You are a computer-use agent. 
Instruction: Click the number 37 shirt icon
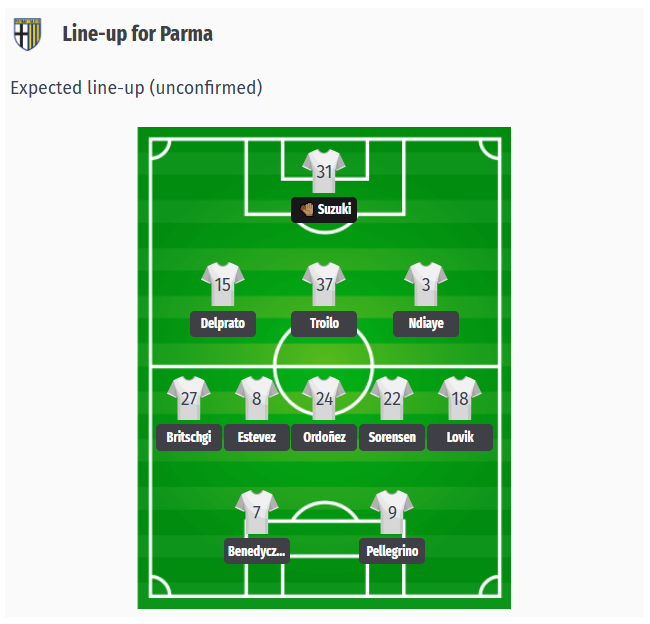[324, 284]
